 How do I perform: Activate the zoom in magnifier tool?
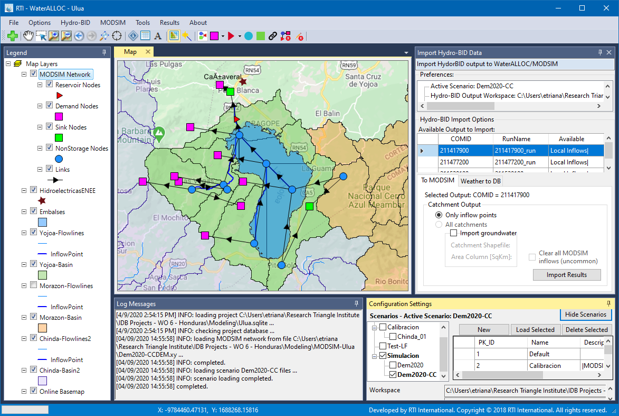click(x=54, y=36)
